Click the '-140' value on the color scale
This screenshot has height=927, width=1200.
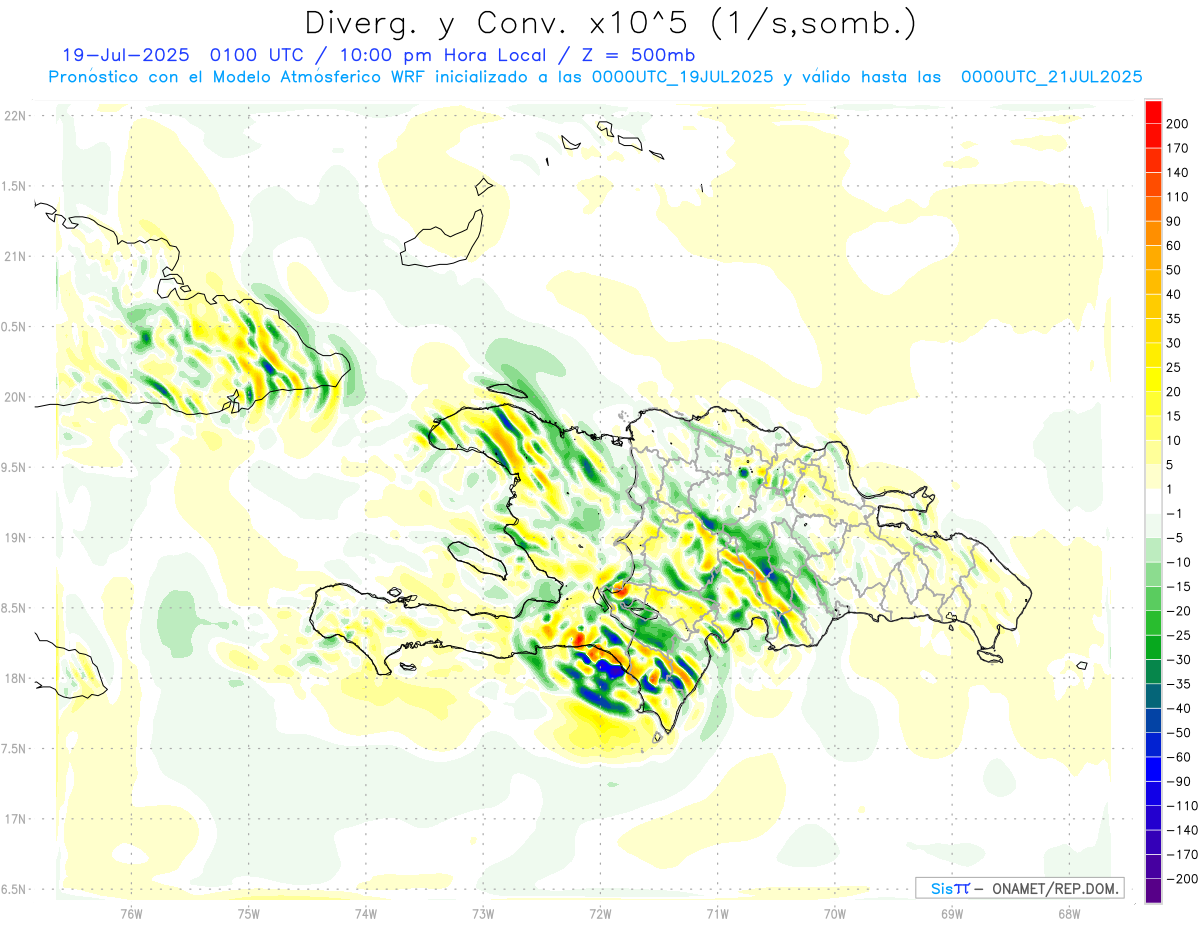1181,830
